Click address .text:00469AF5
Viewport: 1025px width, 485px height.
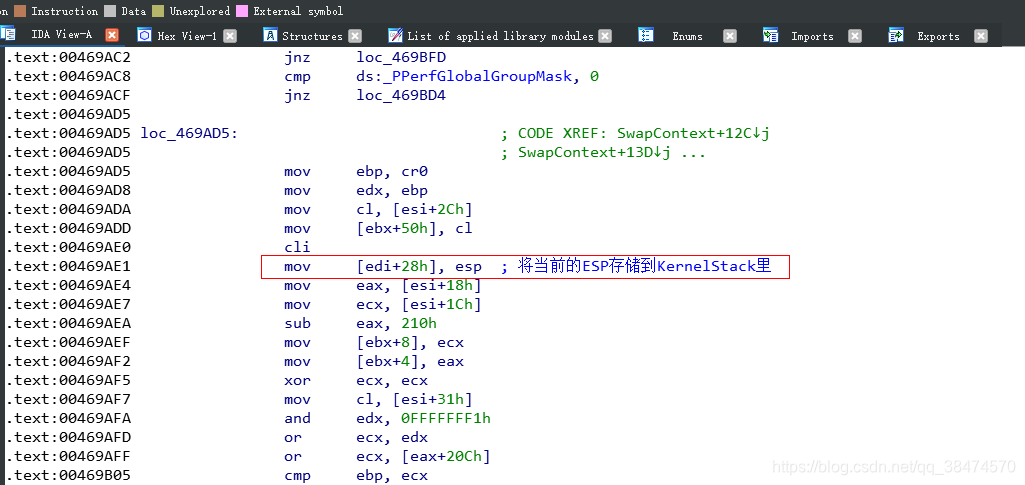click(69, 380)
